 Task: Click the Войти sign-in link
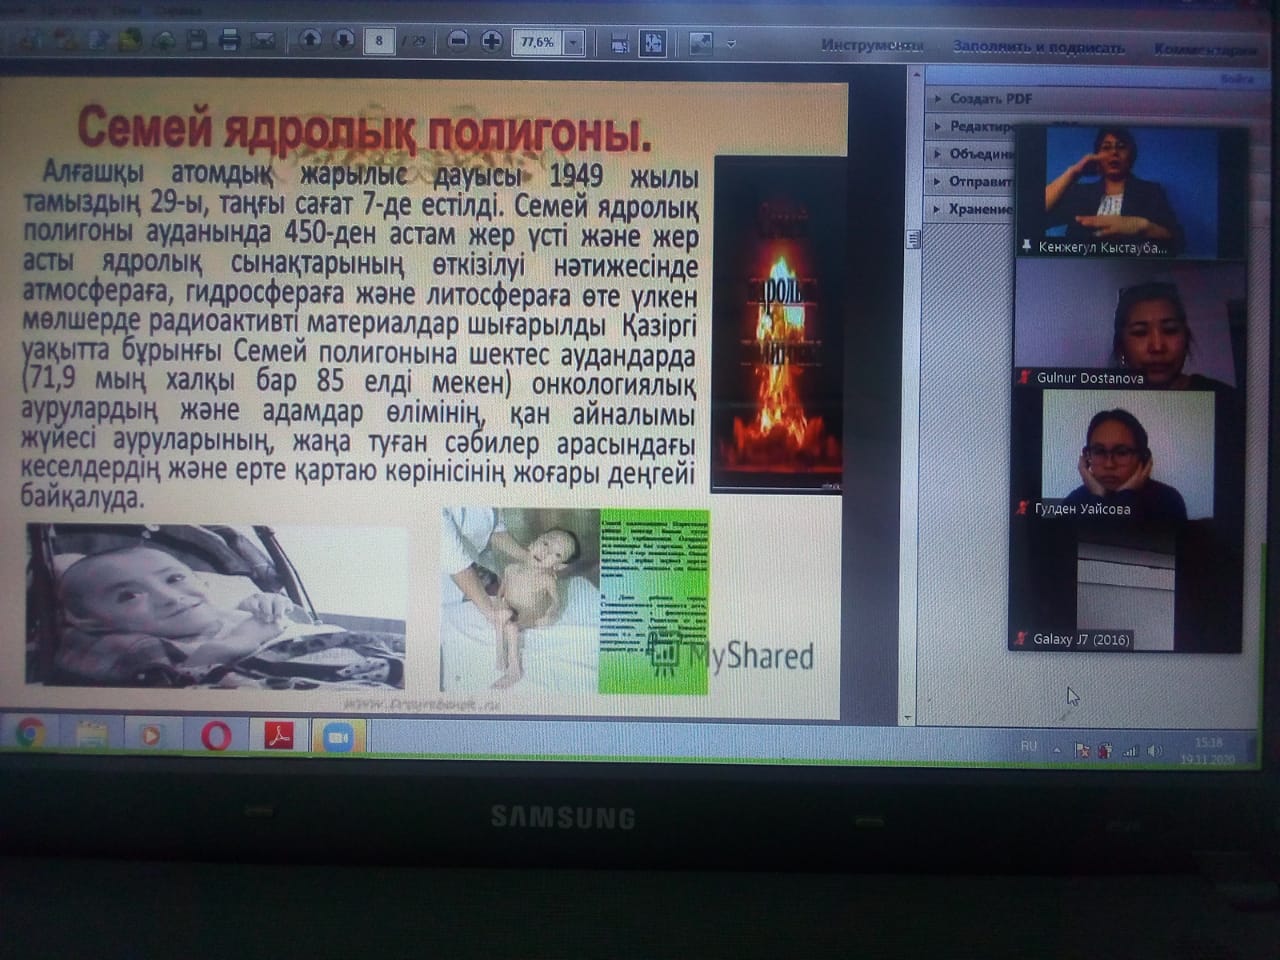(x=1236, y=78)
